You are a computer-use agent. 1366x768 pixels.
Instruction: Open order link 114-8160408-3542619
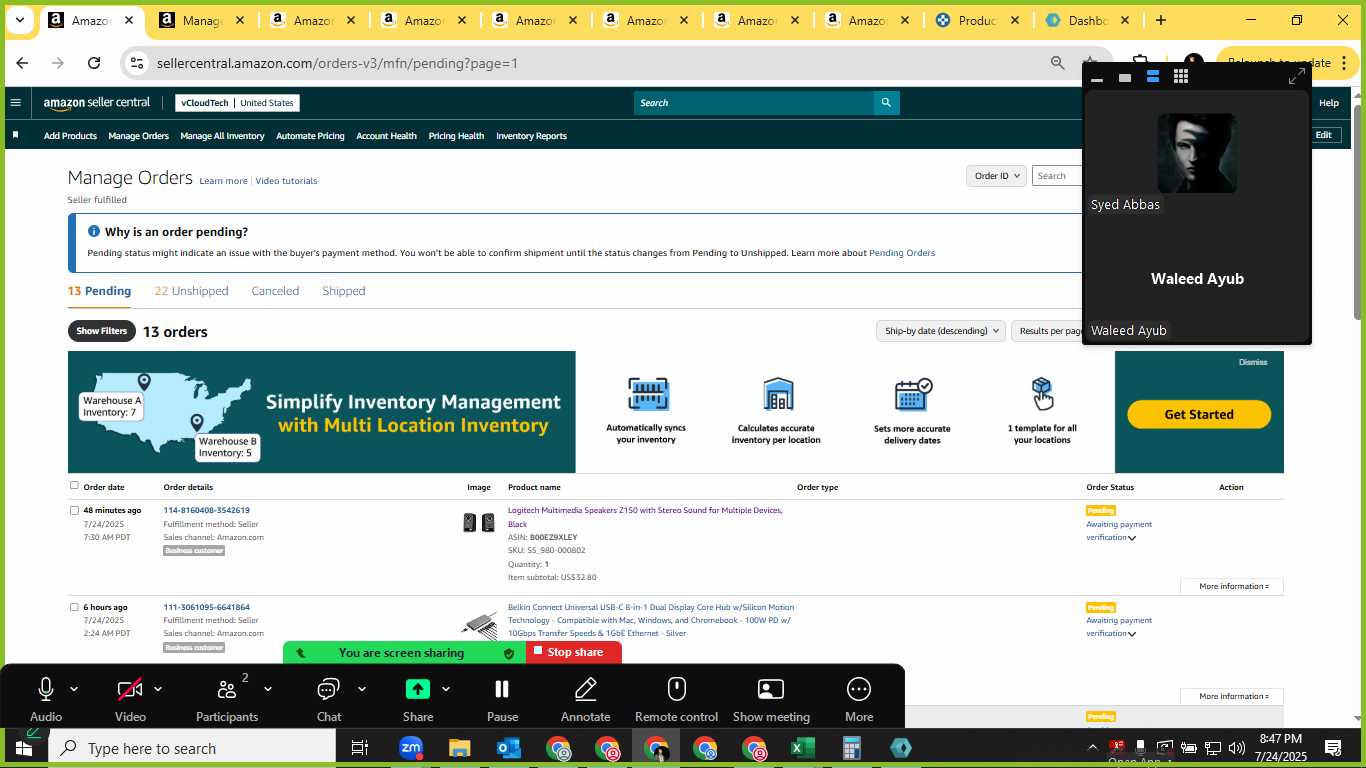pyautogui.click(x=206, y=510)
